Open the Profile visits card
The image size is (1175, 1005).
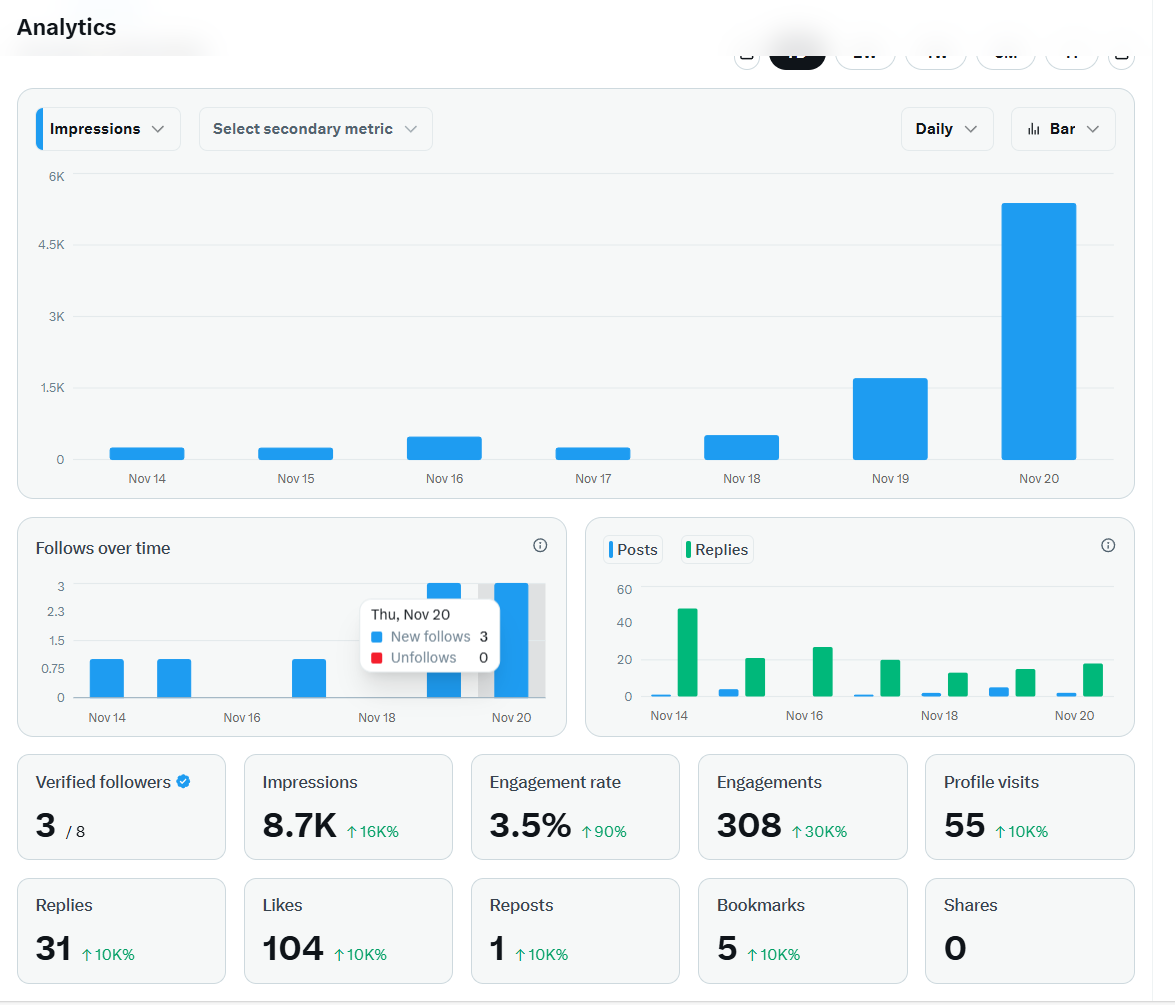tap(1030, 806)
